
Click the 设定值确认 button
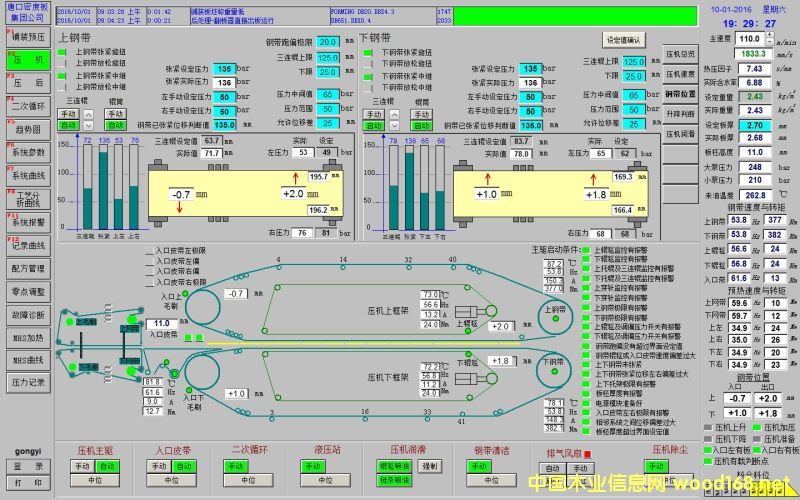[x=624, y=39]
